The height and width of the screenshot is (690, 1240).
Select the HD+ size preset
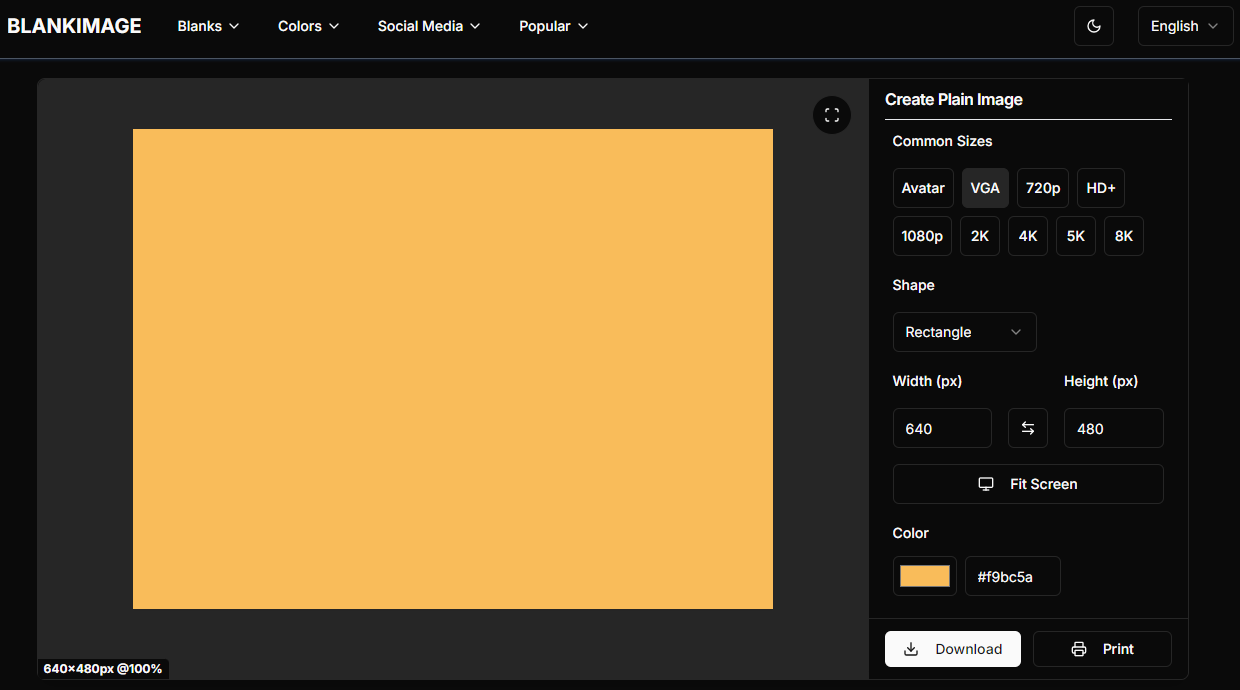[x=1101, y=188]
